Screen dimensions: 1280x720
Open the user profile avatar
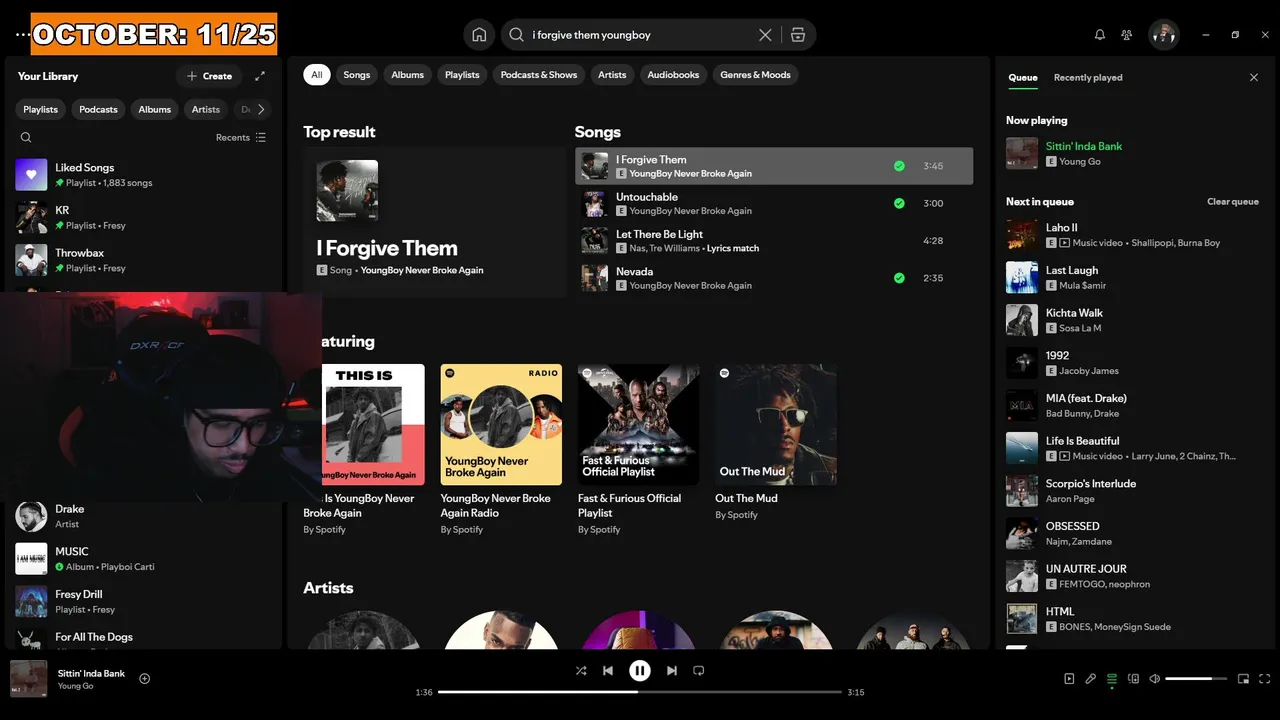1164,35
